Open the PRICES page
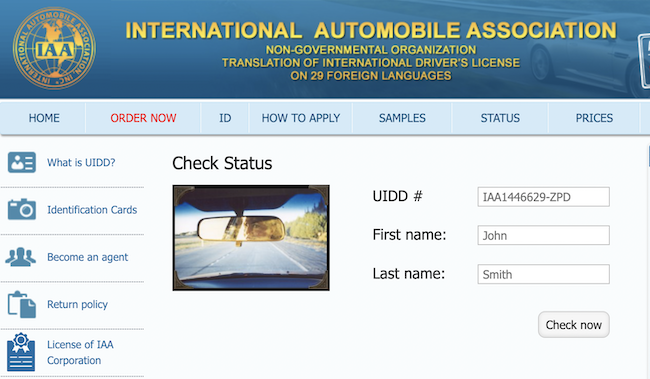Viewport: 650px width, 379px height. pyautogui.click(x=594, y=118)
